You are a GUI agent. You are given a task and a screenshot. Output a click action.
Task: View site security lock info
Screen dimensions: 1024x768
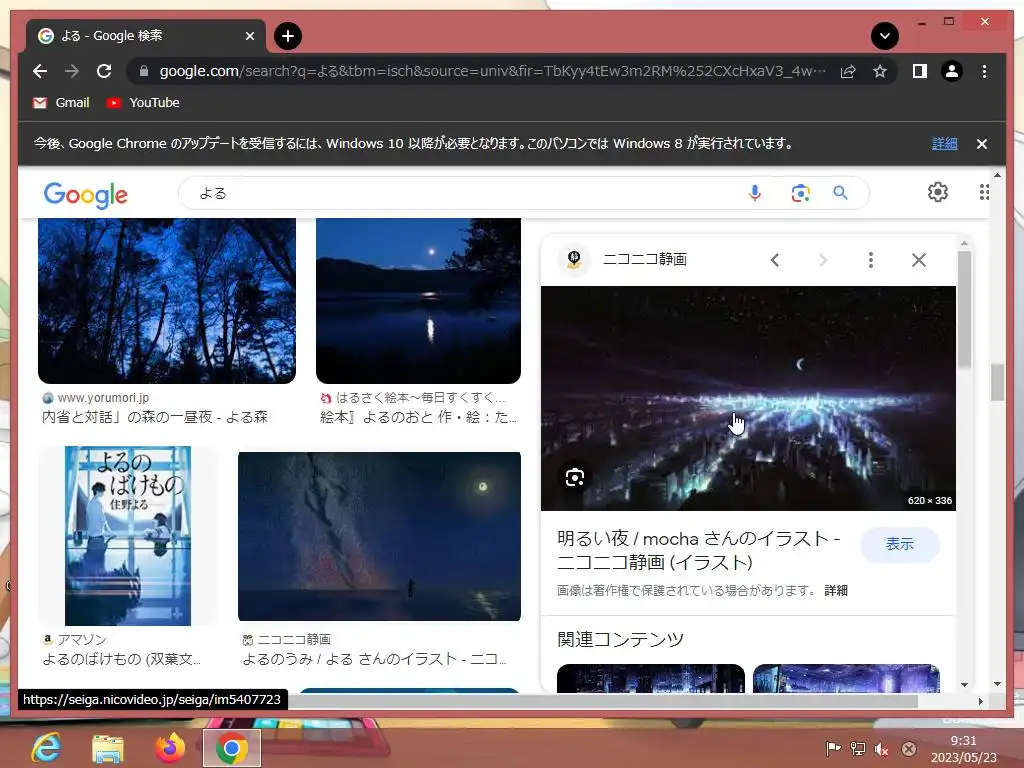click(144, 71)
